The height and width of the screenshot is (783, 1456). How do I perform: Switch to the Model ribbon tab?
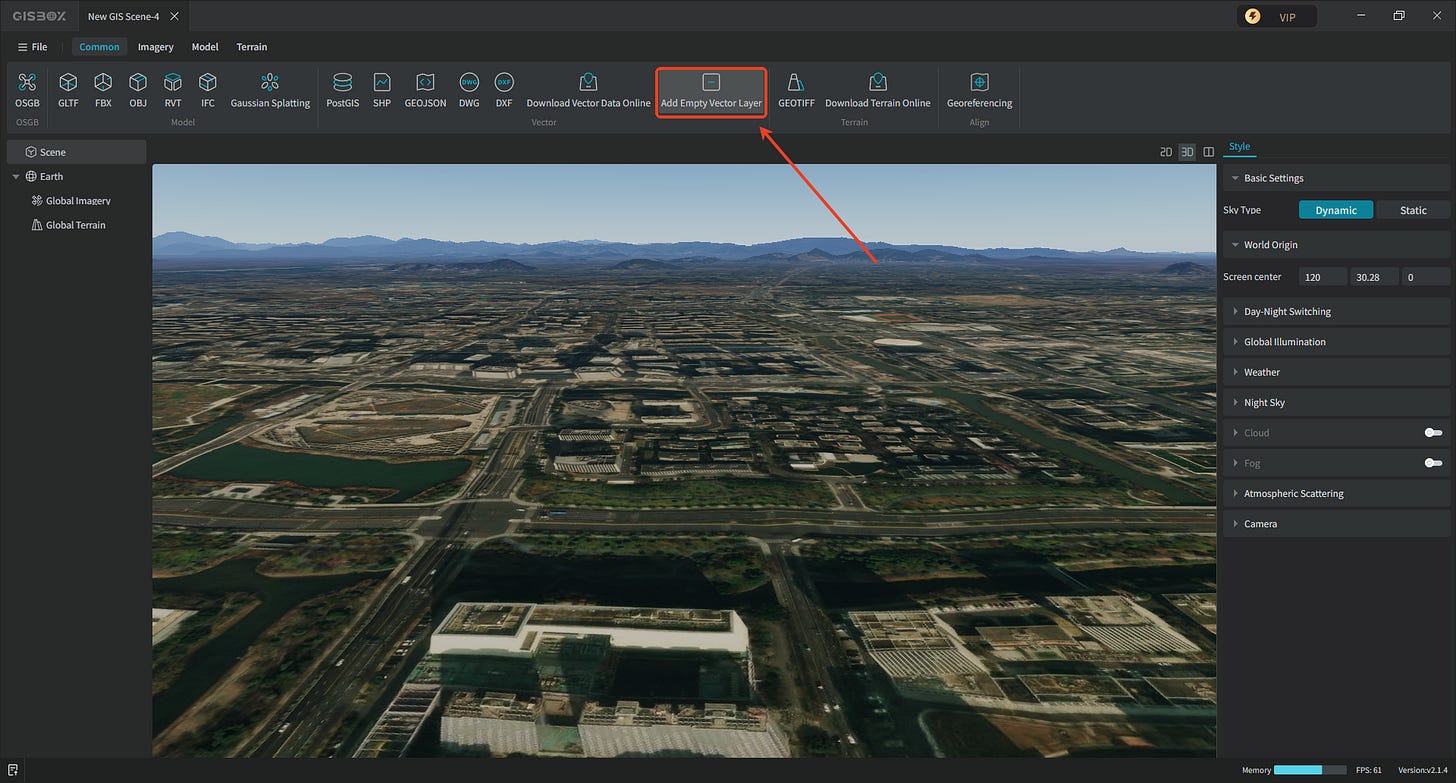tap(205, 47)
